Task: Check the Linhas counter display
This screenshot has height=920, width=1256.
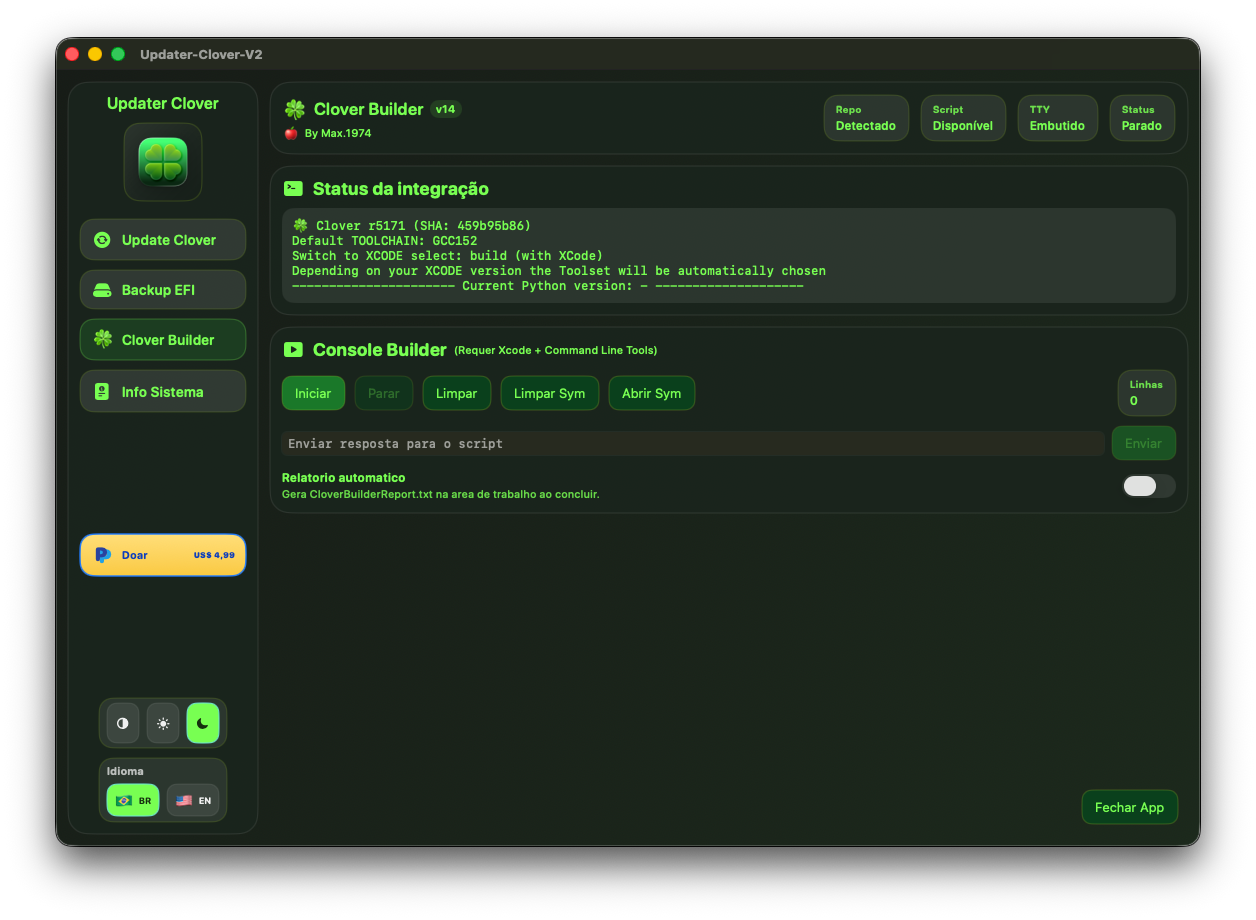Action: coord(1146,393)
